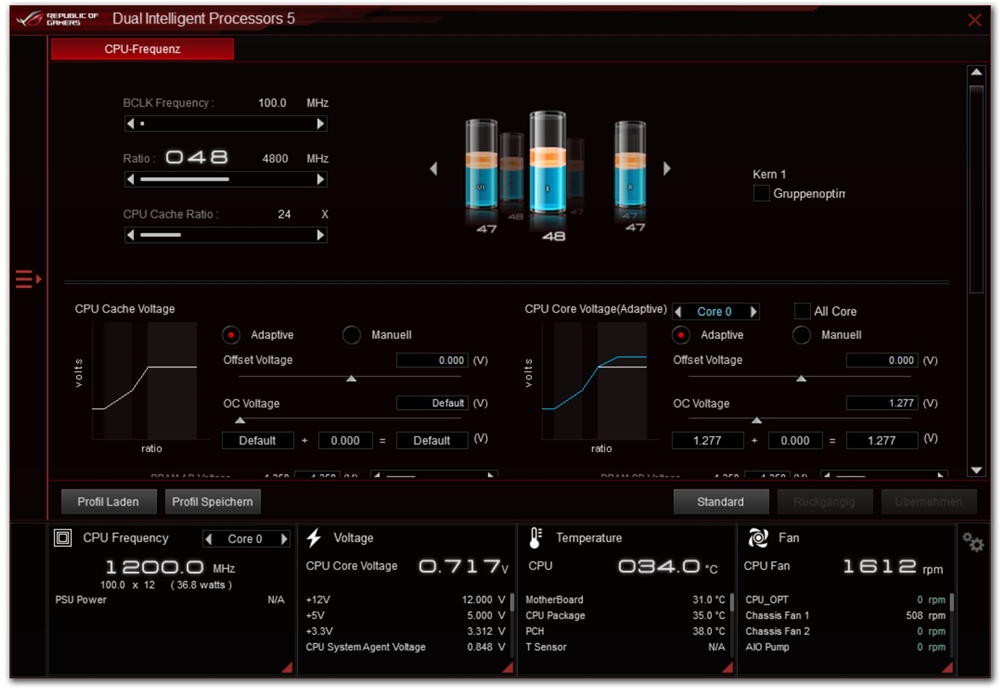Screen dimensions: 1000x688
Task: Show previous core cylinder with left arrow
Action: (x=434, y=168)
